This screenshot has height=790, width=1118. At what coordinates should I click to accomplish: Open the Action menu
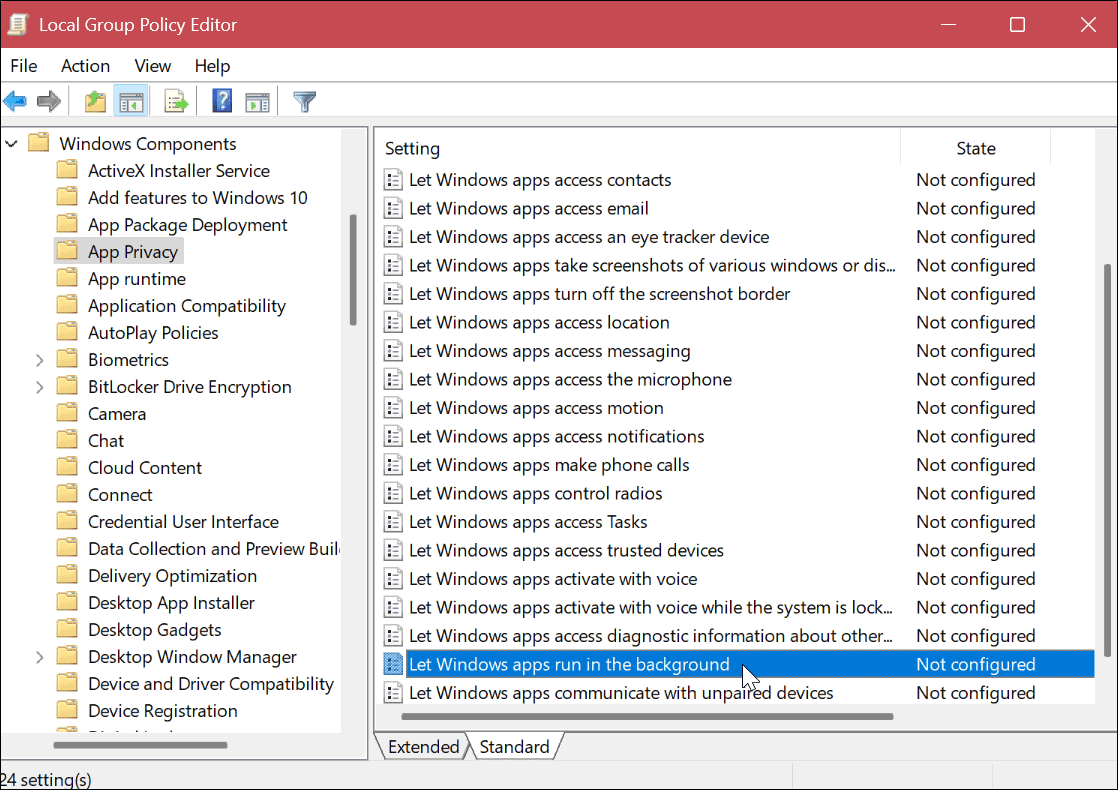[86, 66]
